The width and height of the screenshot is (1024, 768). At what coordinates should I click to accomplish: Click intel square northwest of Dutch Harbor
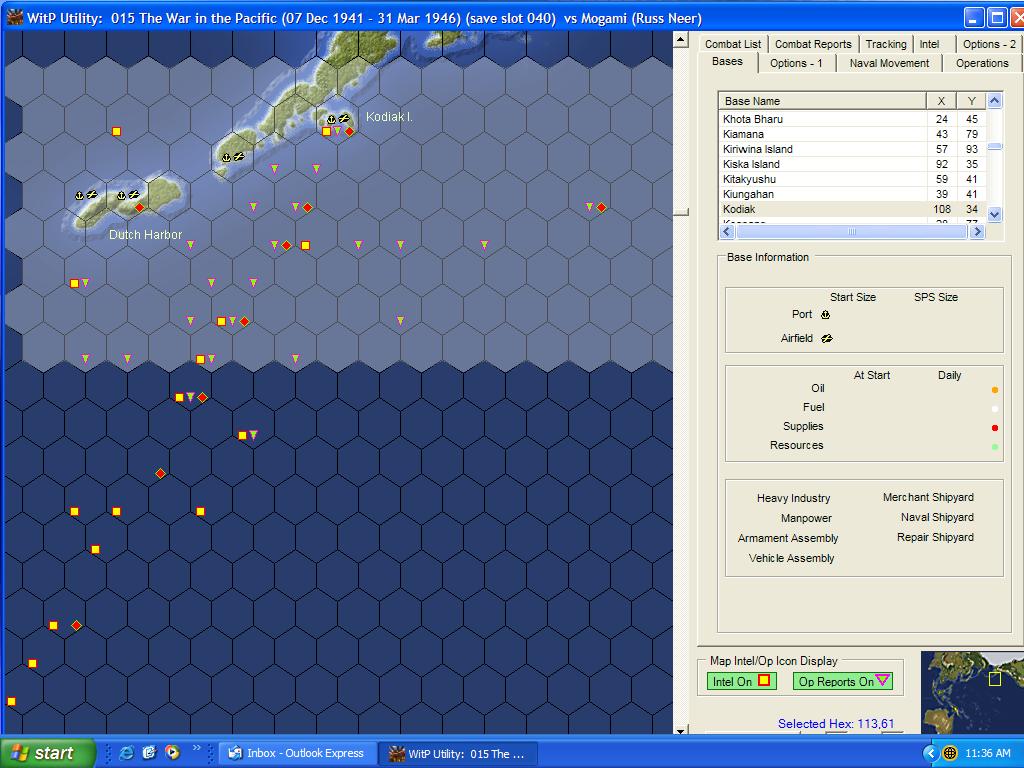coord(116,131)
